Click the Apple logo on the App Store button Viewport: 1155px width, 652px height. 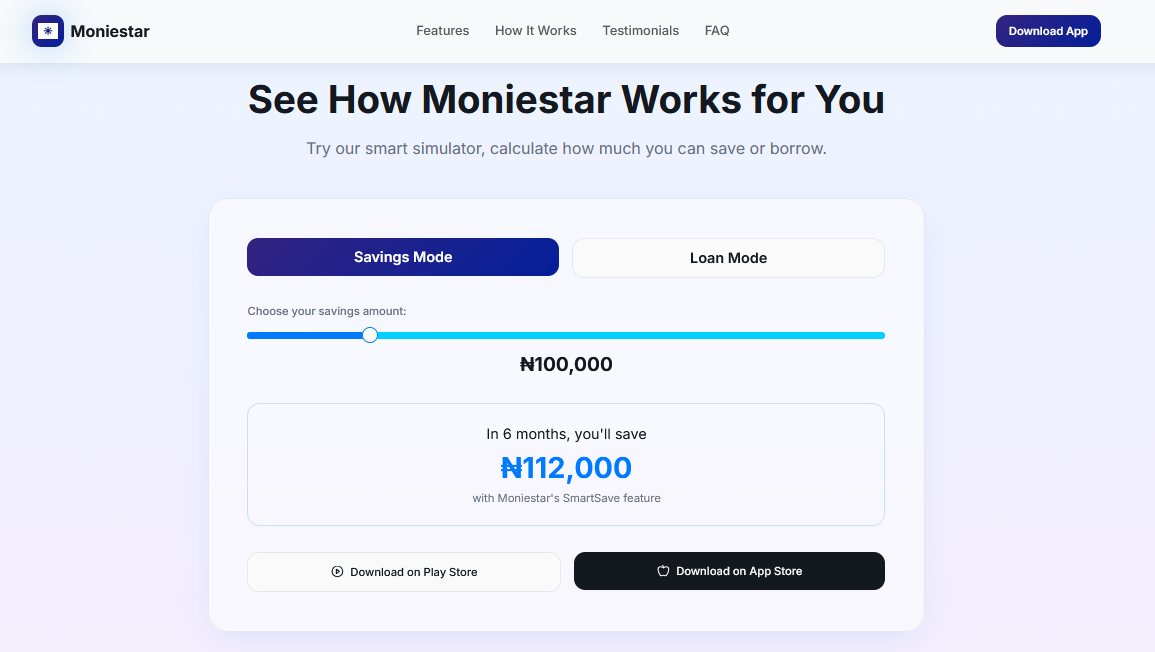pyautogui.click(x=663, y=570)
